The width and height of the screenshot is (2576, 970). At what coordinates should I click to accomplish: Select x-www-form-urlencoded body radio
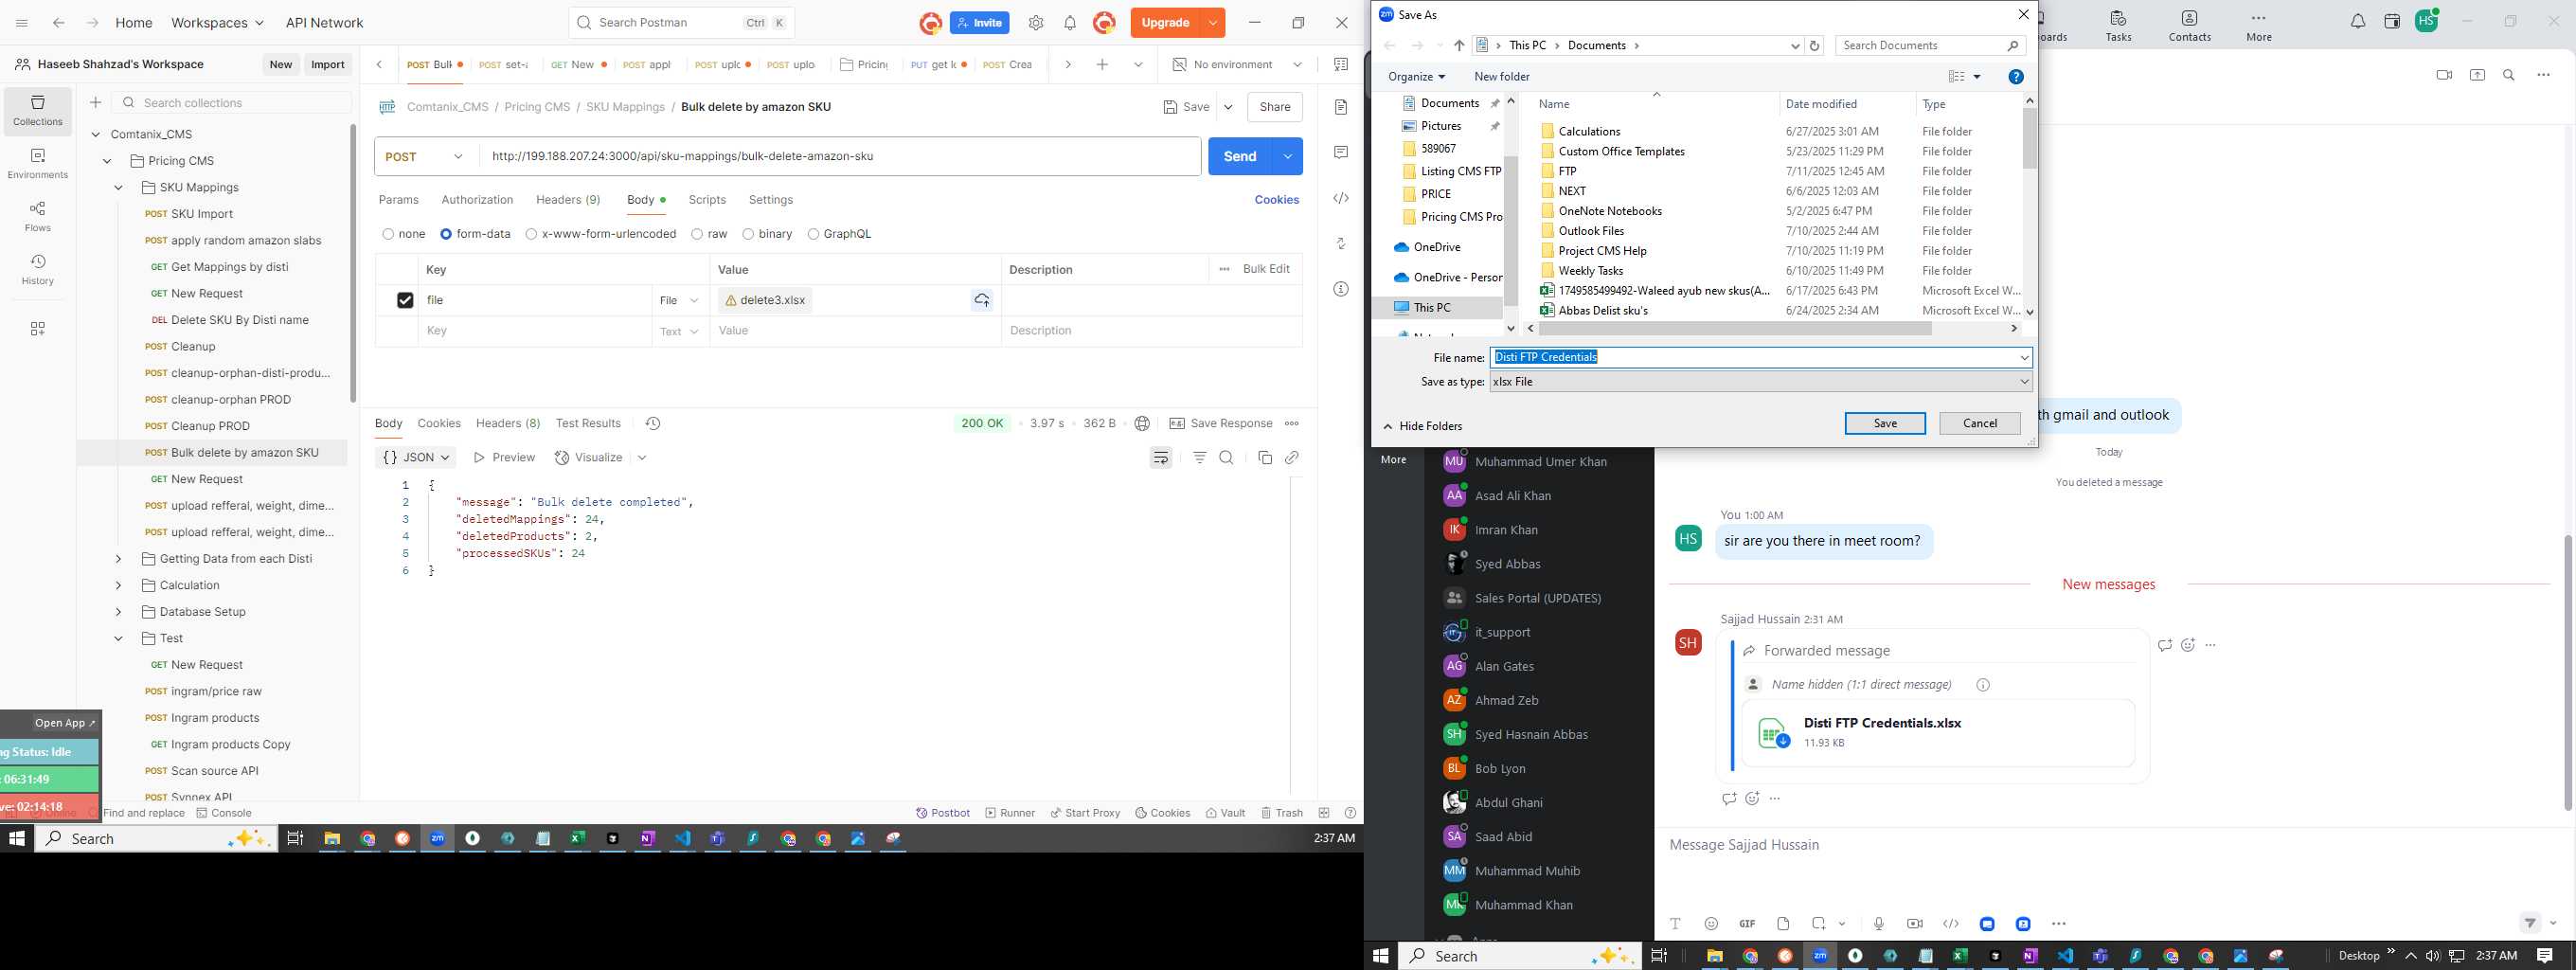coord(531,234)
